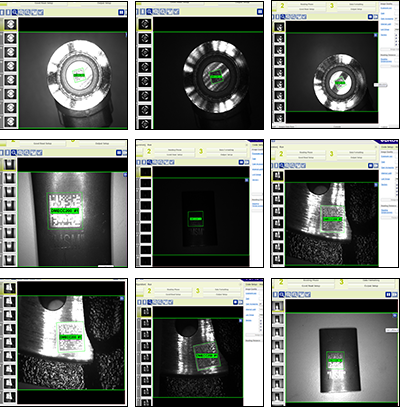Select step 3 tab above the nearly black image
Screen dimensions: 400x410
click(201, 152)
